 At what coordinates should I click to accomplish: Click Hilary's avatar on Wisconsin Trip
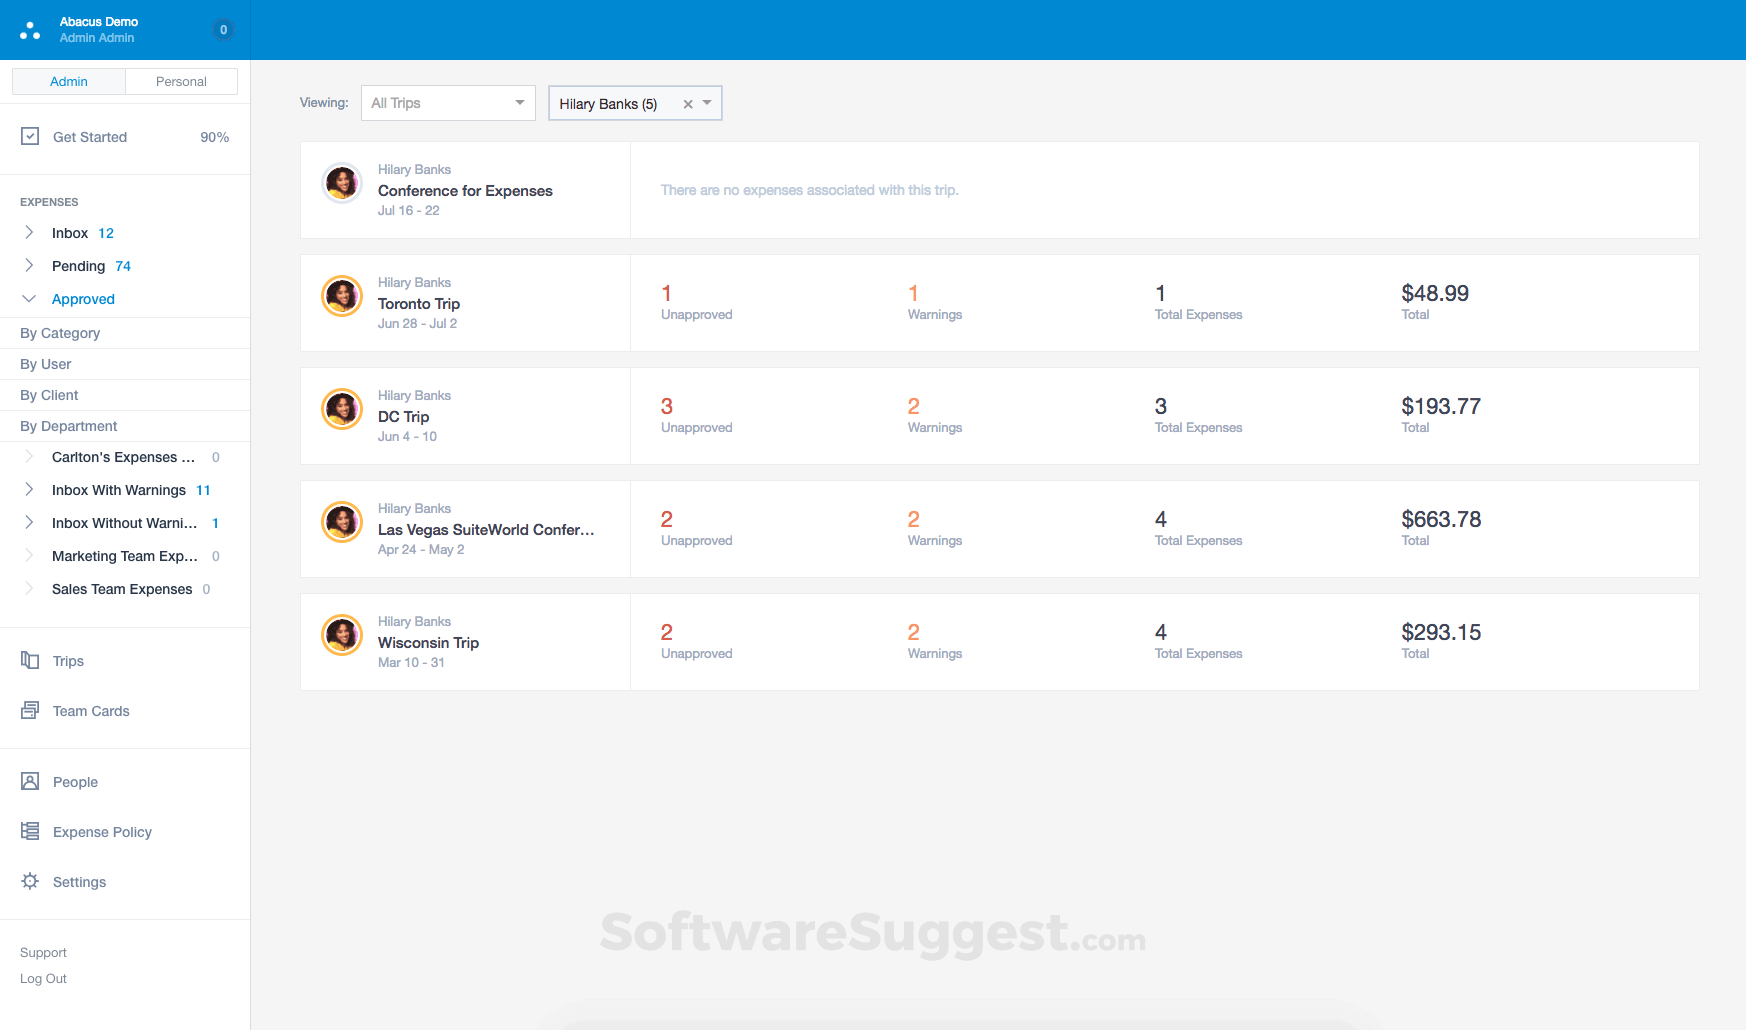342,635
